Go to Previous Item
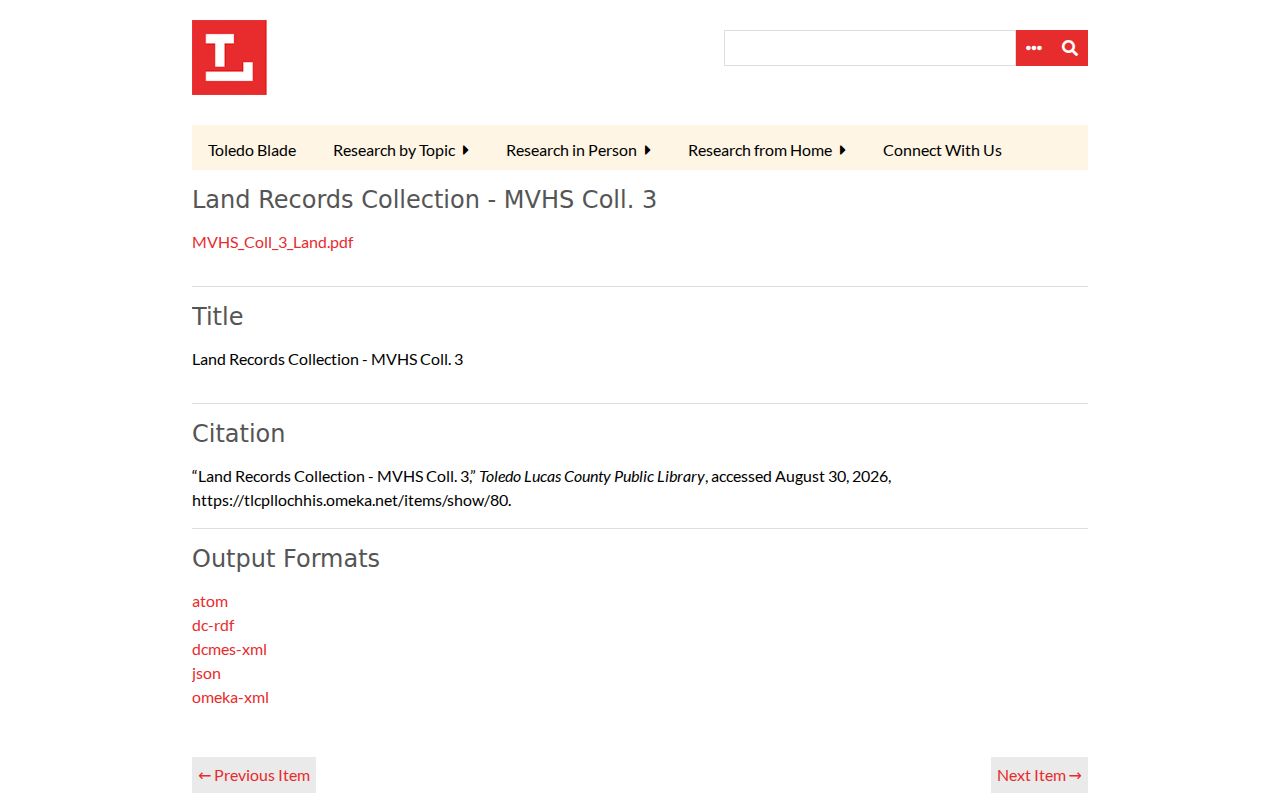This screenshot has width=1280, height=800. pyautogui.click(x=254, y=775)
